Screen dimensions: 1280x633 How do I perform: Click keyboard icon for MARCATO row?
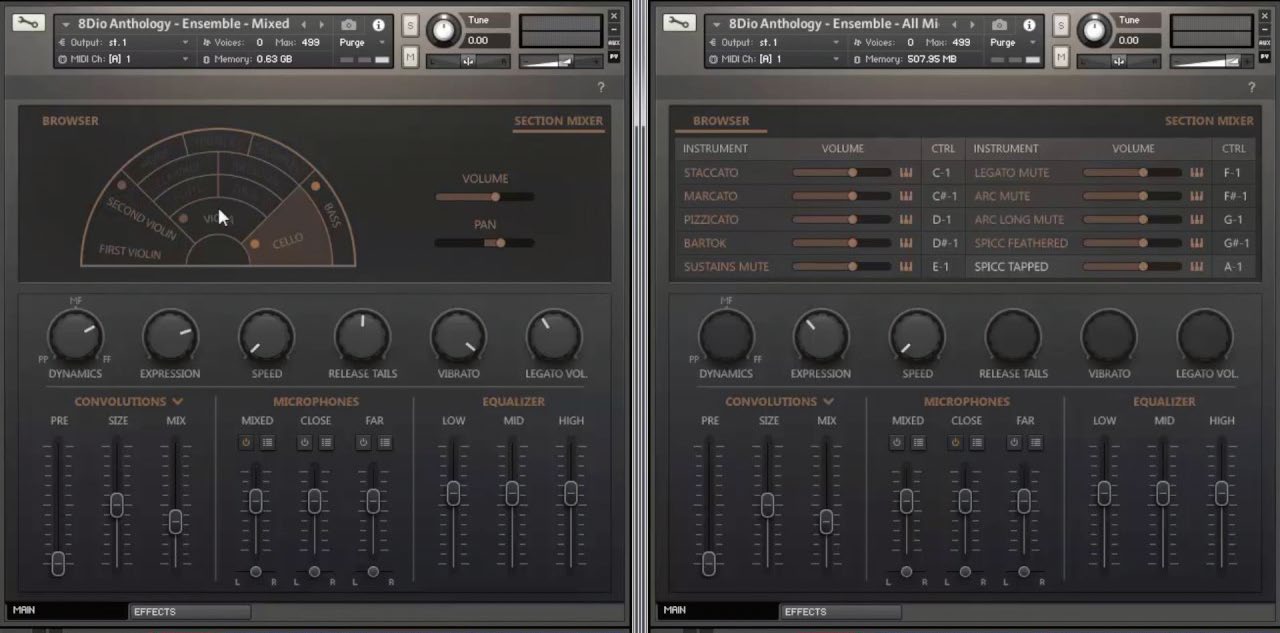point(906,196)
